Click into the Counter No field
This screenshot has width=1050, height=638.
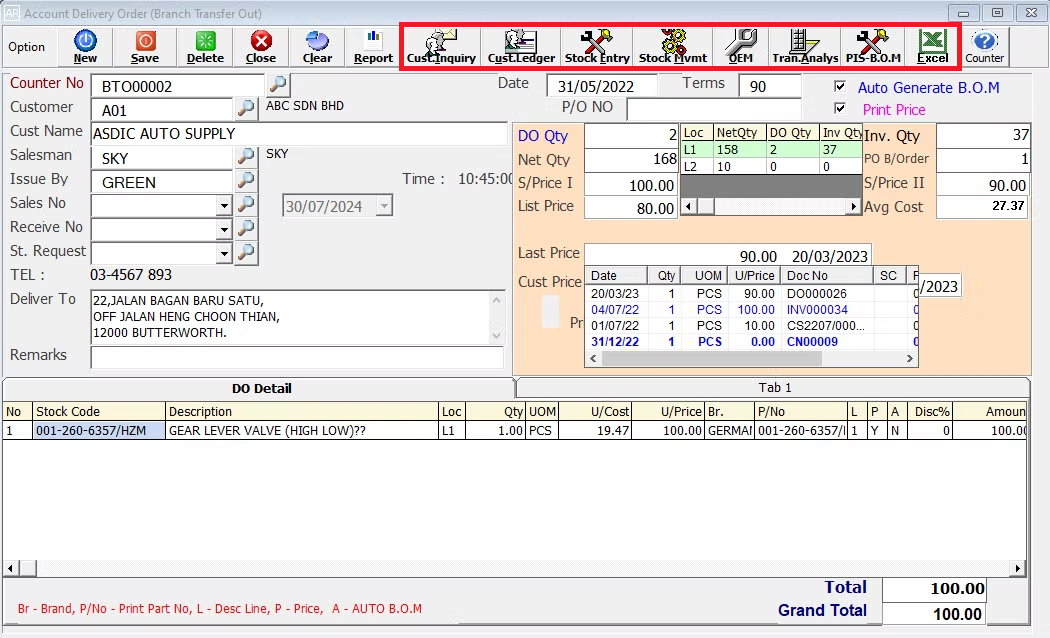[177, 86]
